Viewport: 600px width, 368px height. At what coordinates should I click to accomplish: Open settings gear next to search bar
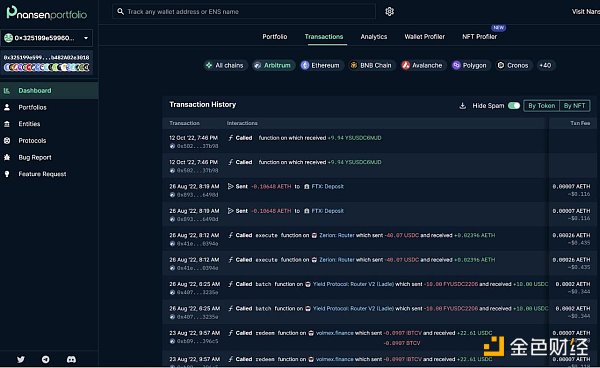[x=389, y=11]
